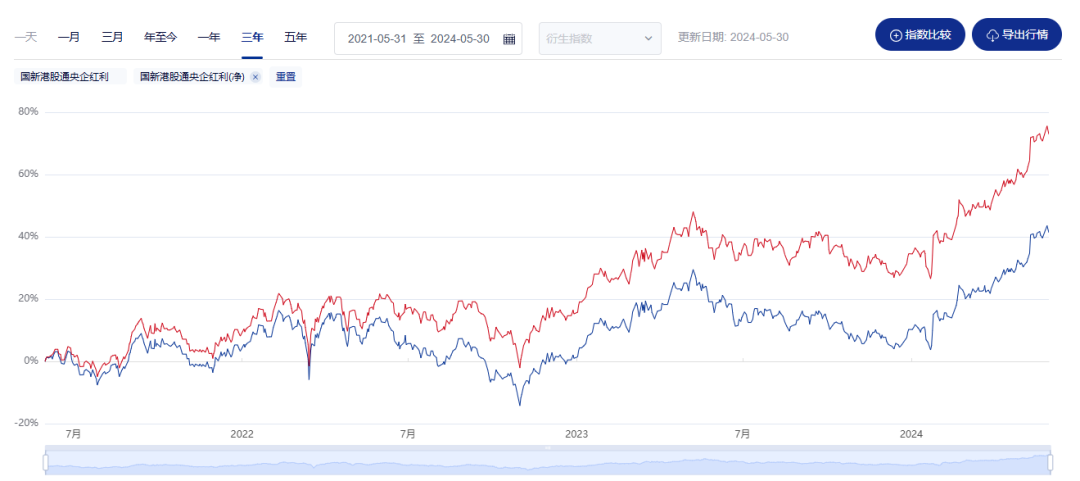Click the blue line's lowest dip below -10%
The width and height of the screenshot is (1080, 481).
pos(520,404)
